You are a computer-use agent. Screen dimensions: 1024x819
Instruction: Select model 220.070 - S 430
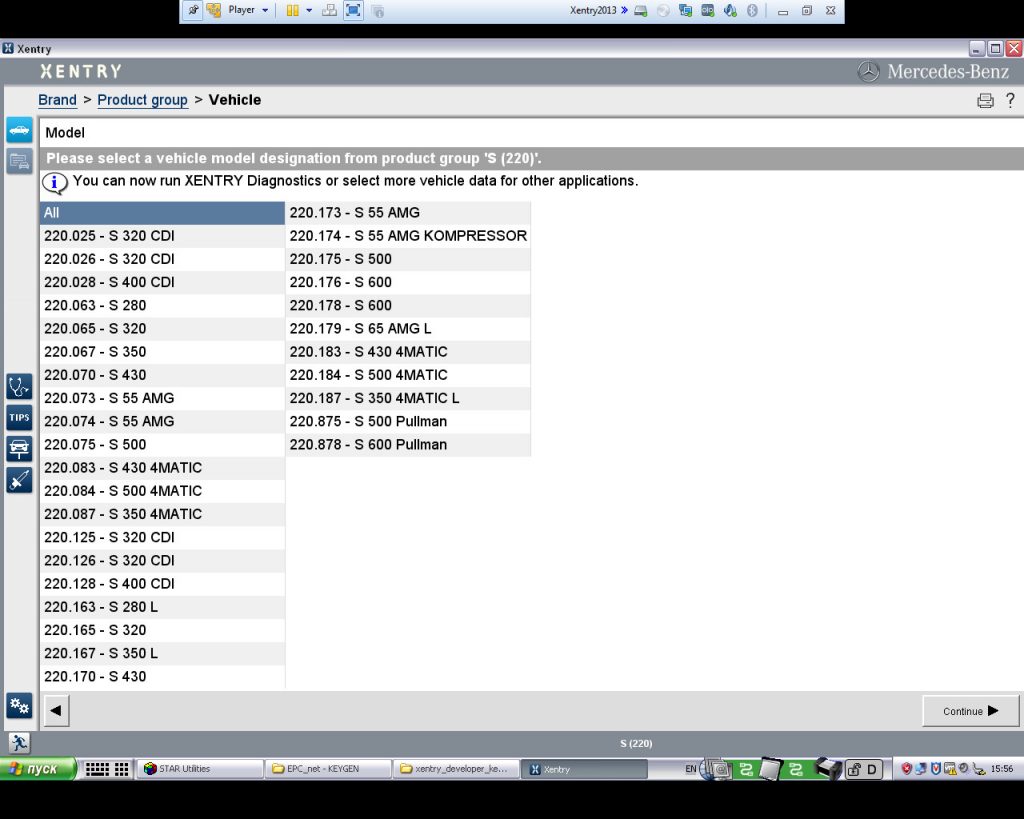point(163,375)
